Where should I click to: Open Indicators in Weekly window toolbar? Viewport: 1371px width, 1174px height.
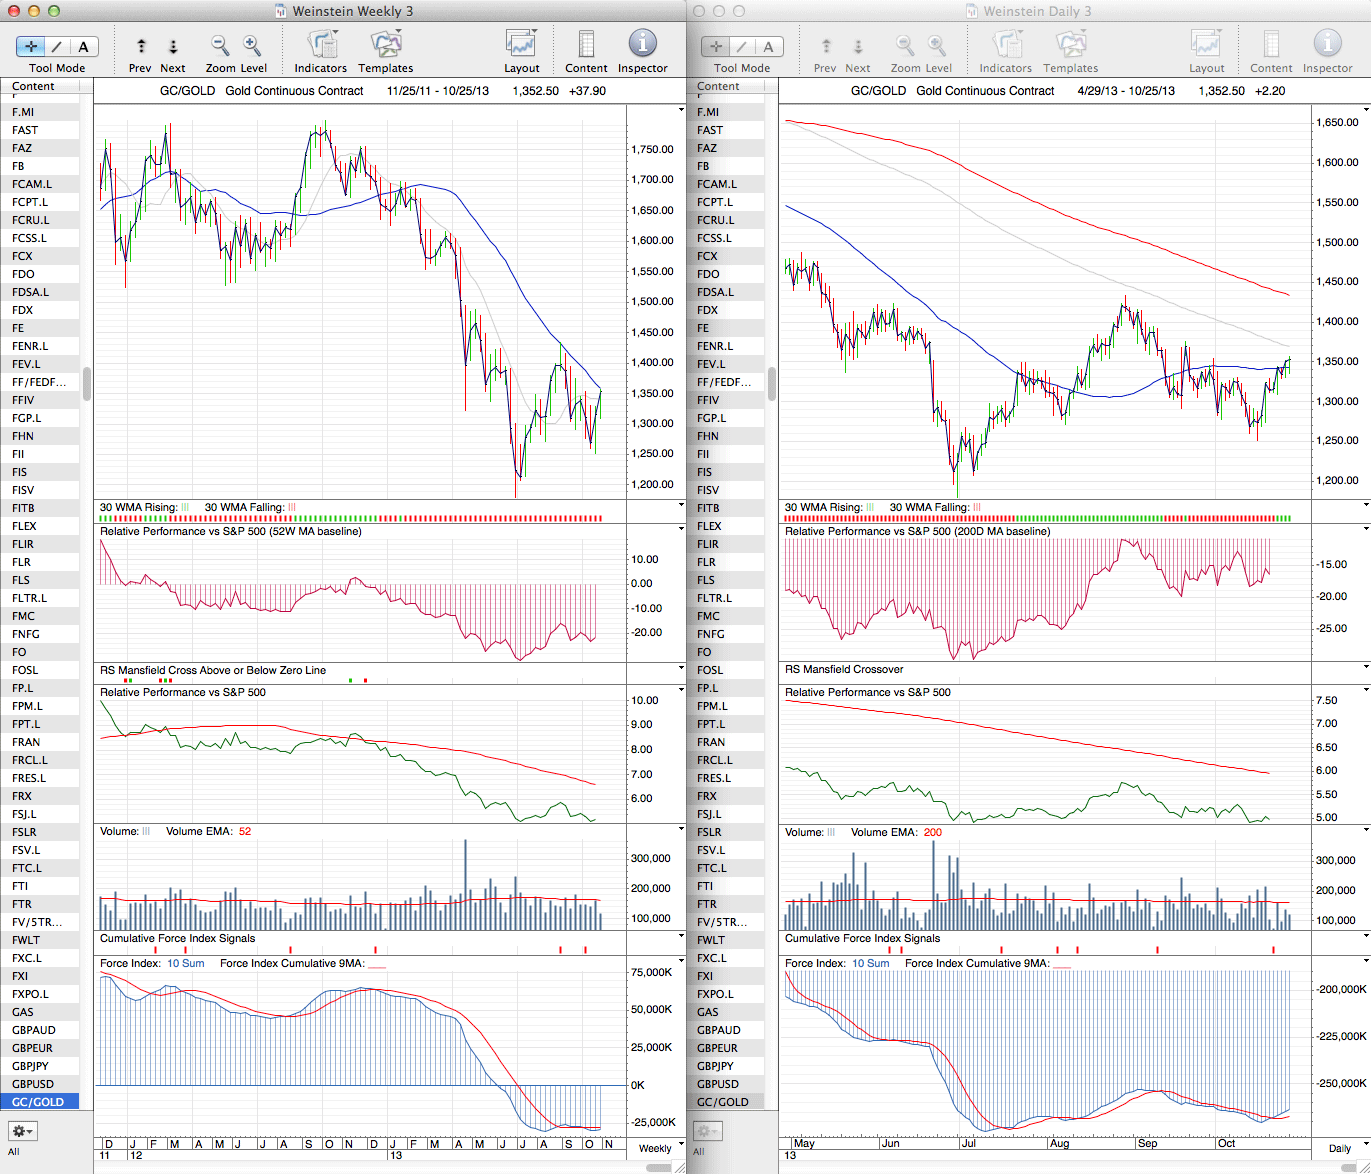(320, 46)
